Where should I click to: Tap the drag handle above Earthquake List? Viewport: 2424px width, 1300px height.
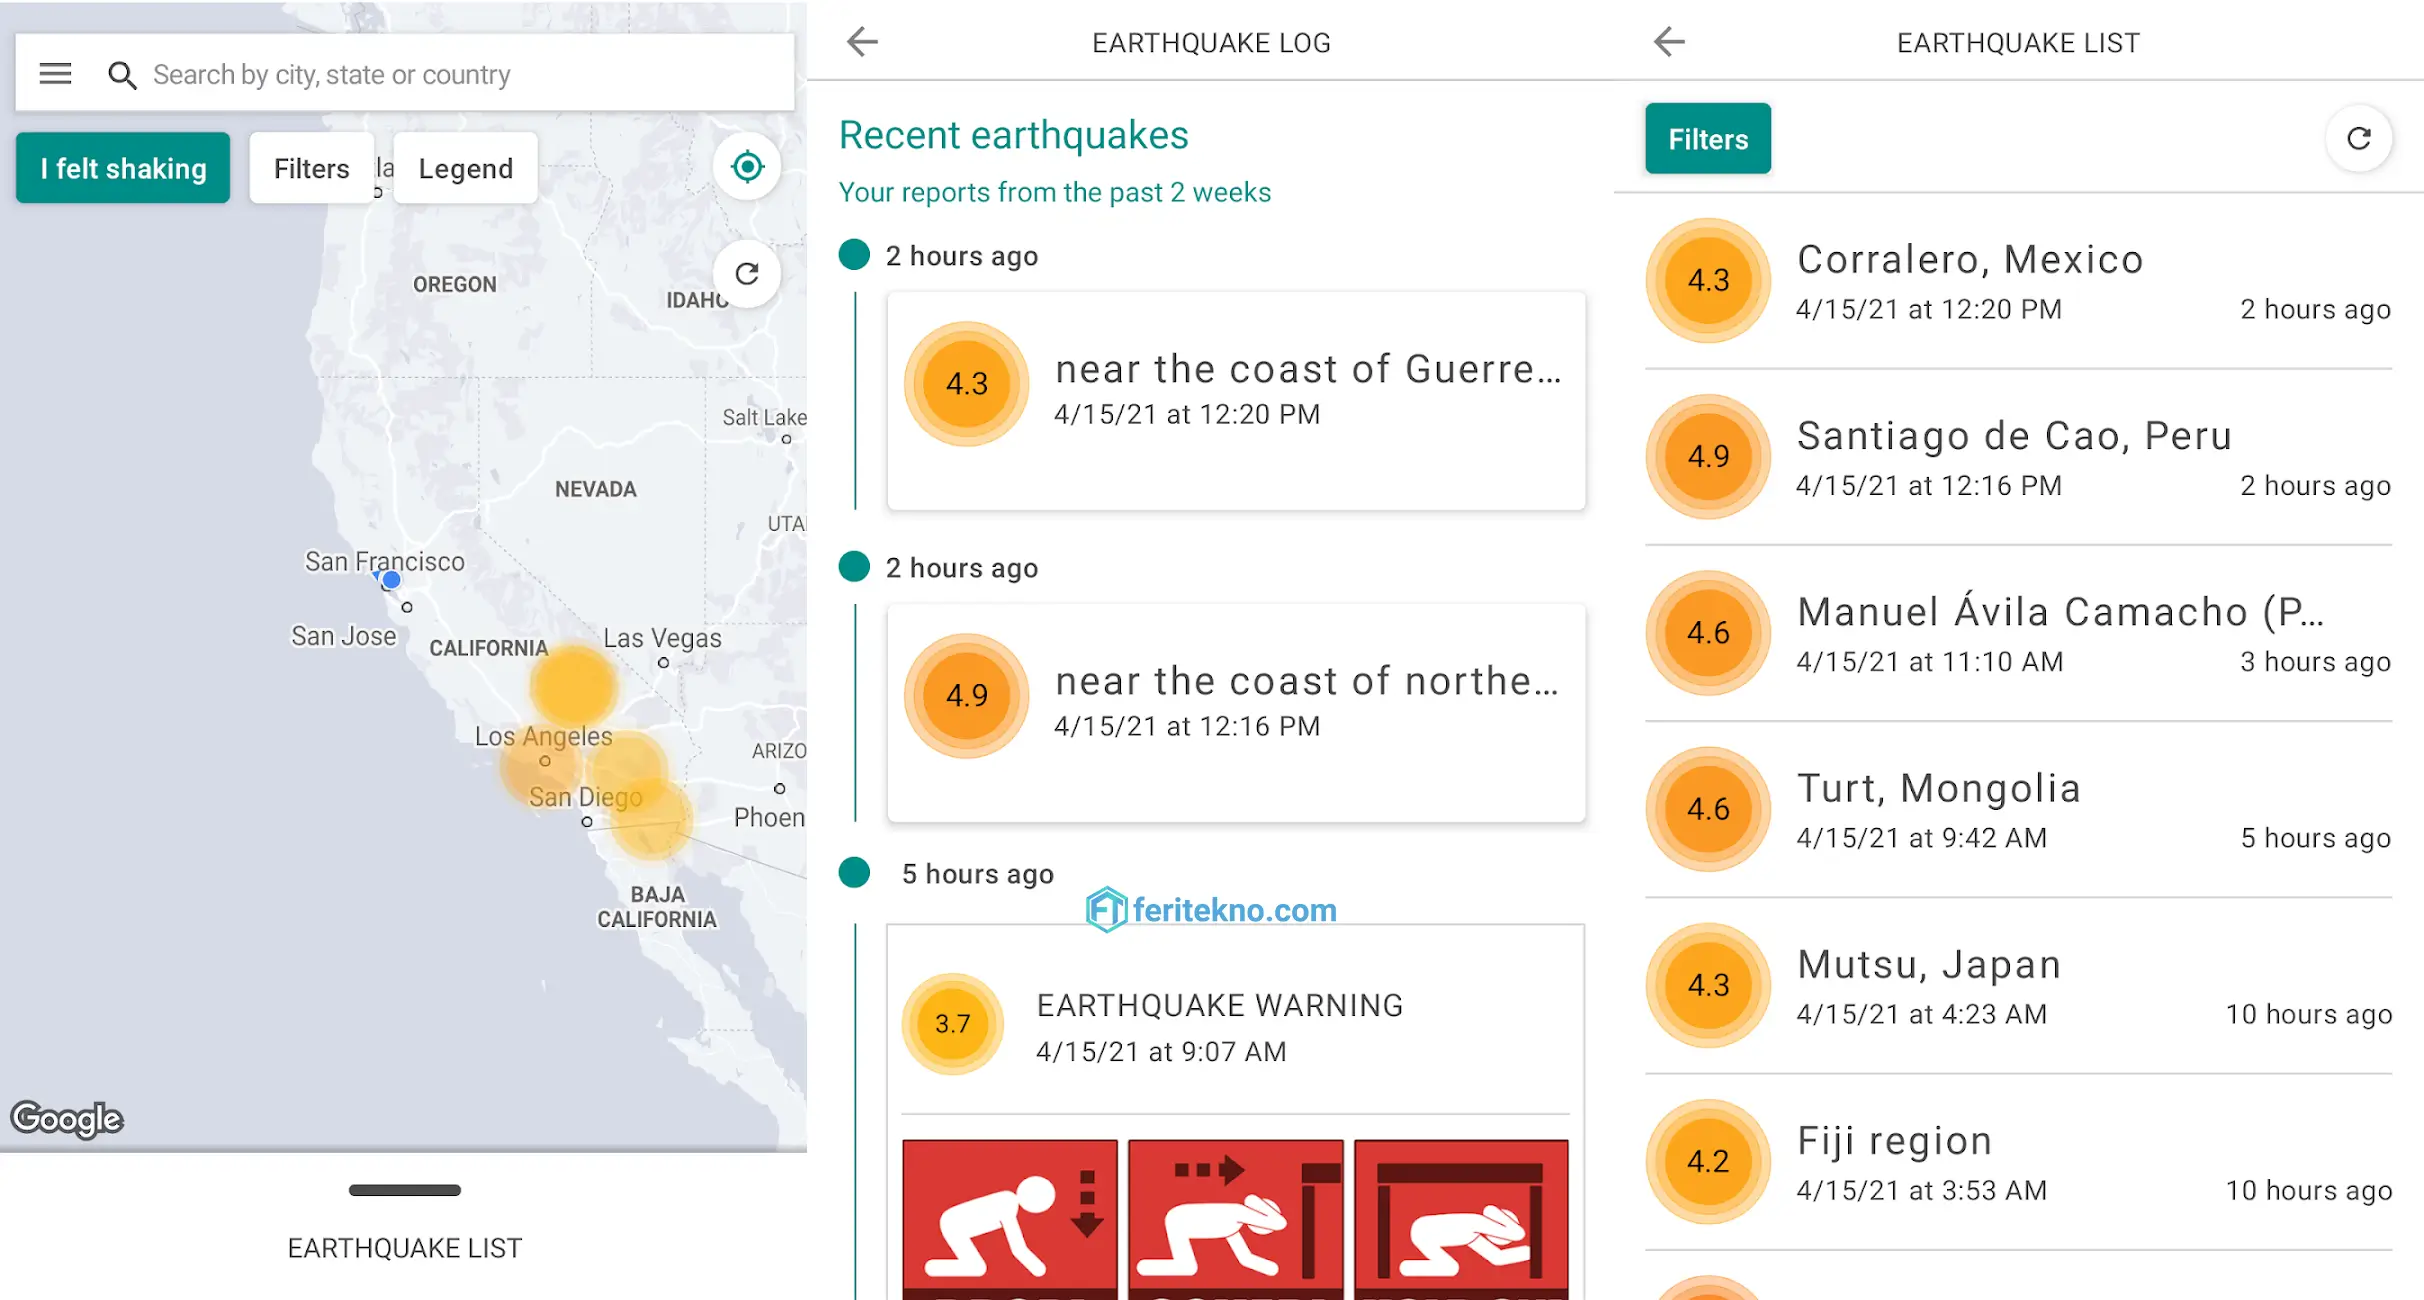coord(404,1190)
